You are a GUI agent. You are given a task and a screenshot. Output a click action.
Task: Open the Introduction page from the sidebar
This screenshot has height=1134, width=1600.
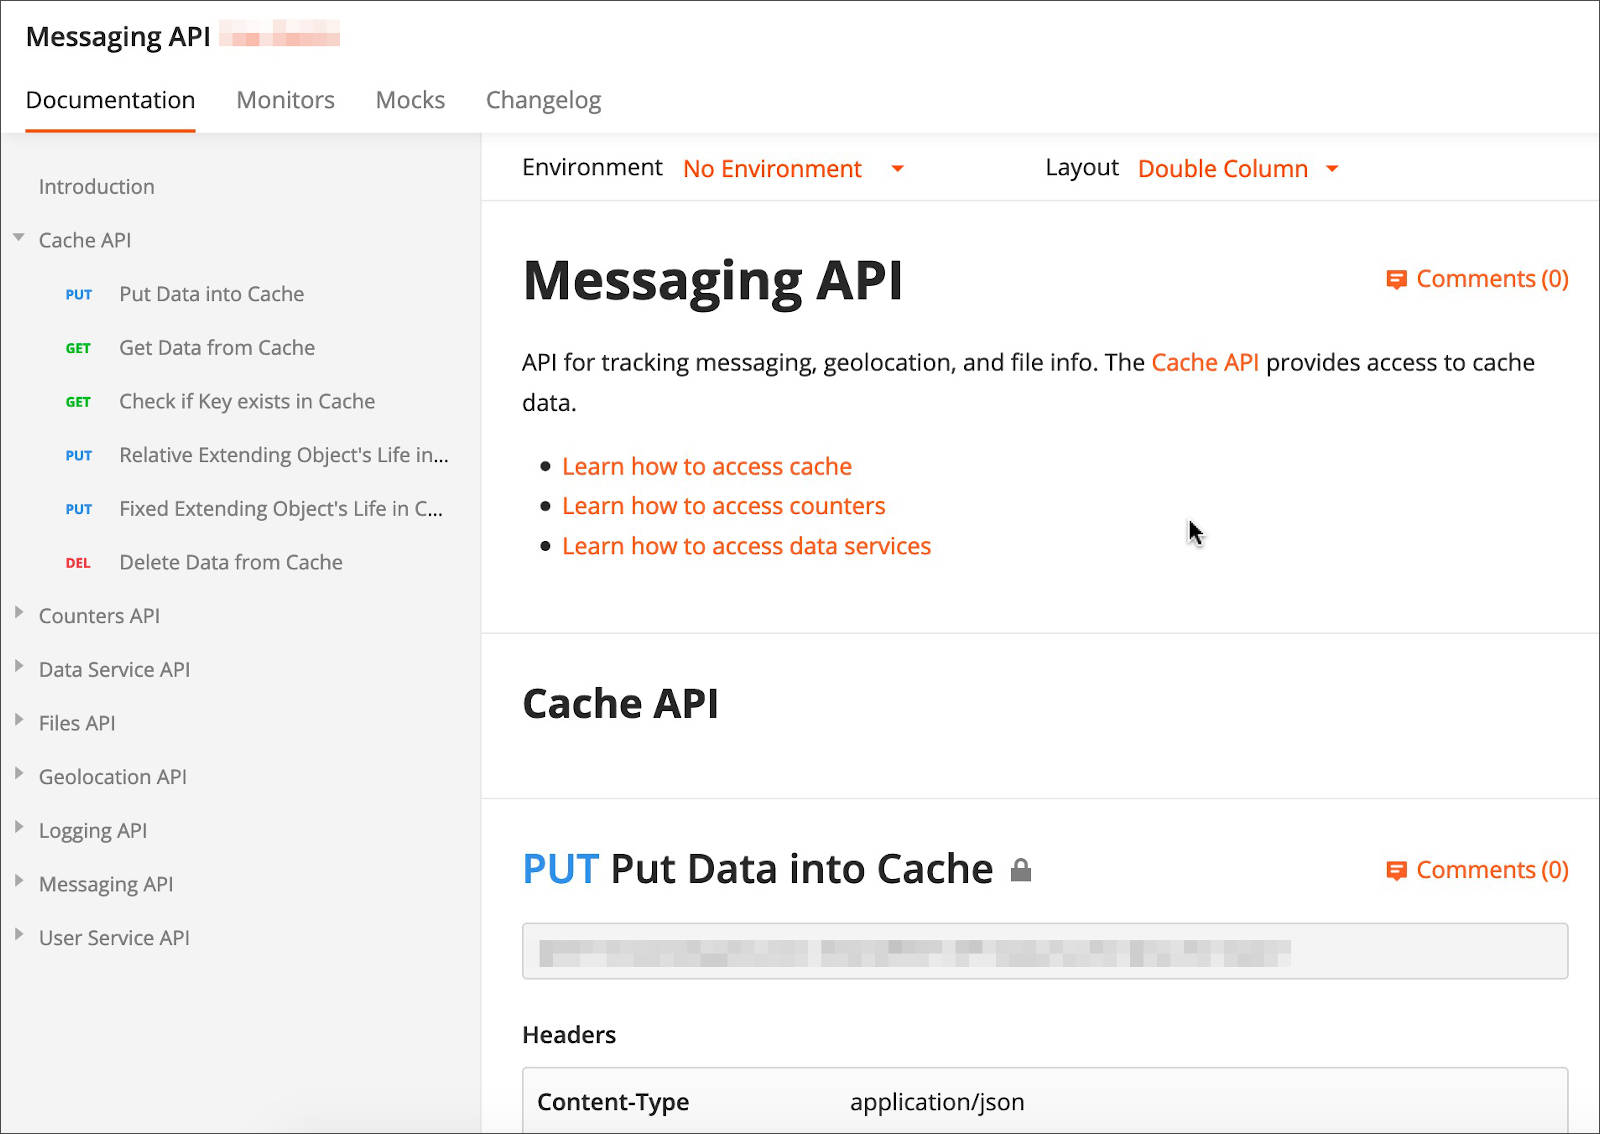click(96, 186)
